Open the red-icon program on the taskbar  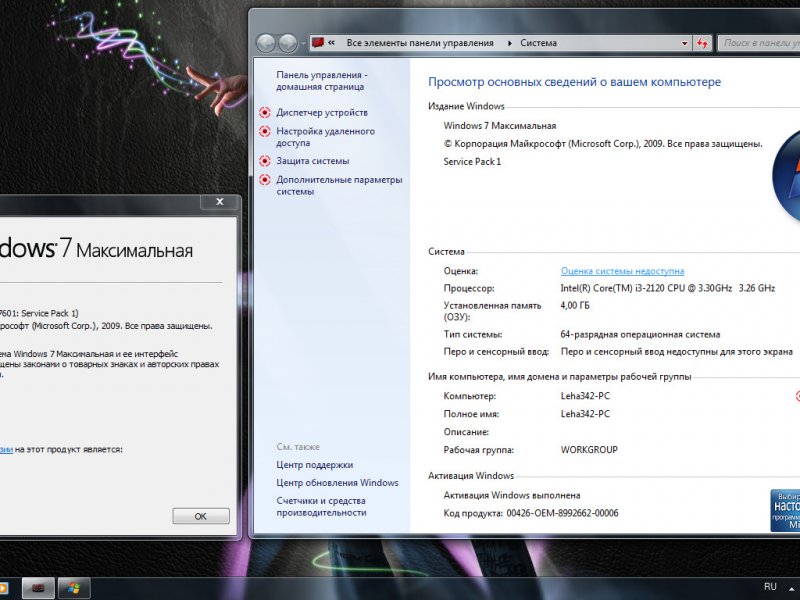[38, 588]
